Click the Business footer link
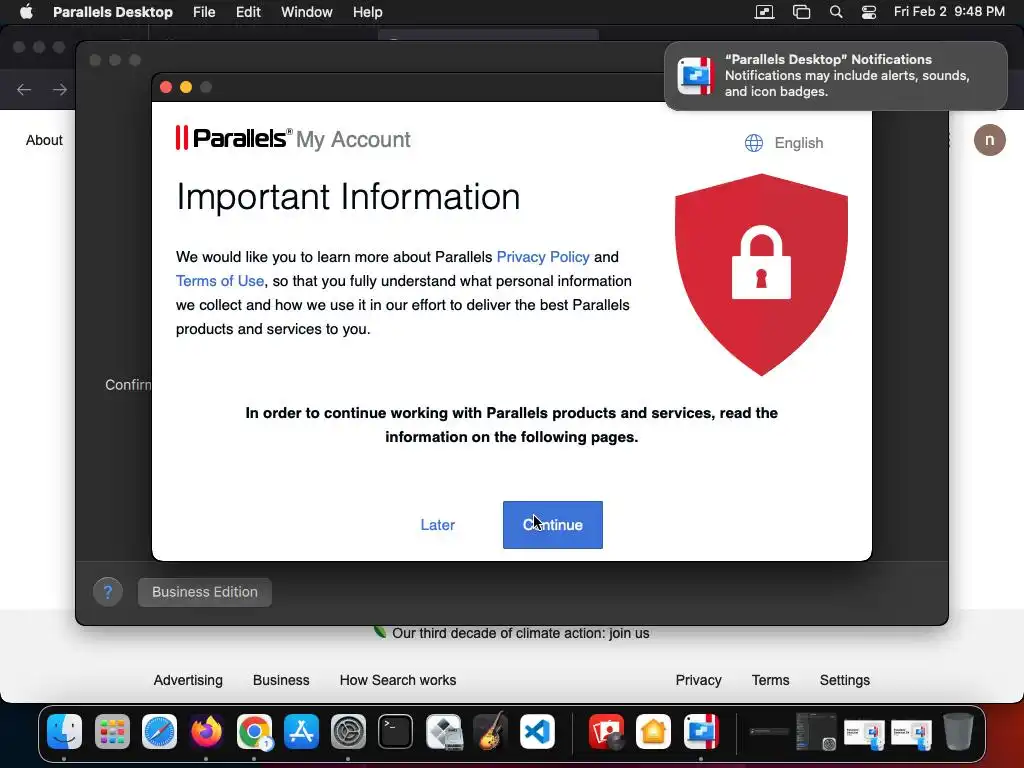1024x768 pixels. point(281,680)
